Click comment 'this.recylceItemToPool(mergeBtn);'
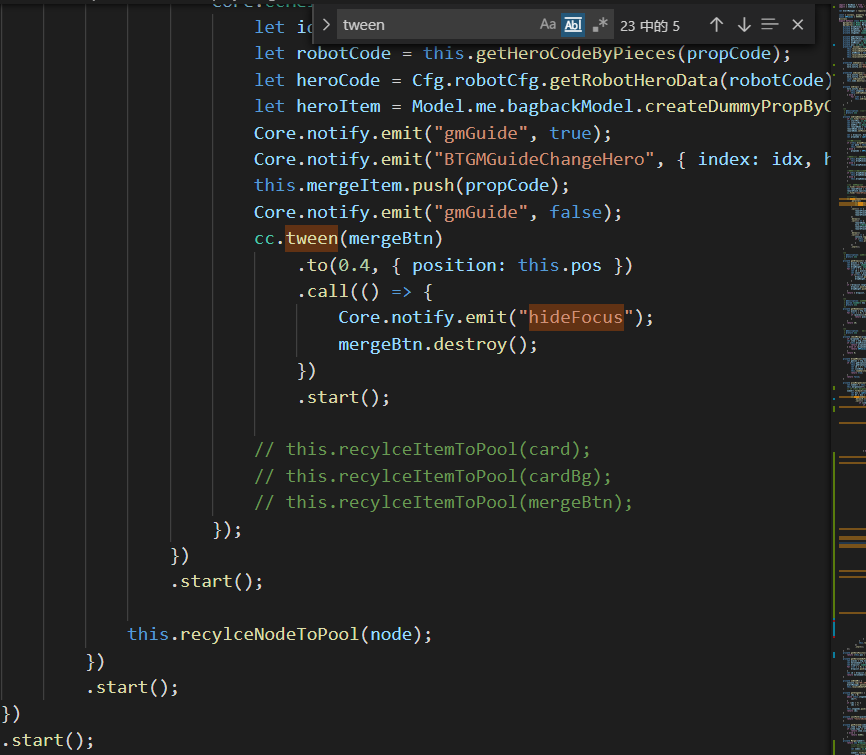Viewport: 866px width, 755px height. 458,503
